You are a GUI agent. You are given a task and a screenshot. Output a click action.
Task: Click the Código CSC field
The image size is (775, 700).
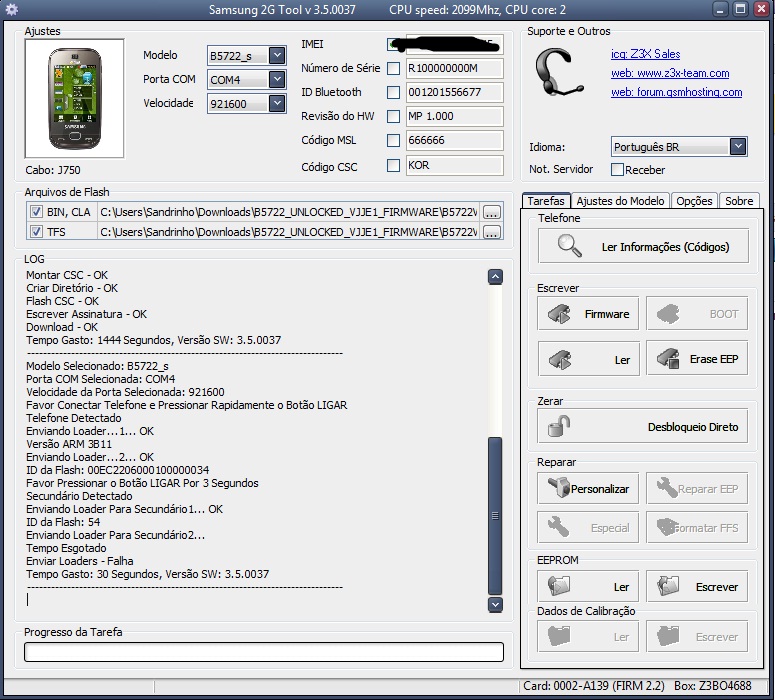click(x=454, y=165)
